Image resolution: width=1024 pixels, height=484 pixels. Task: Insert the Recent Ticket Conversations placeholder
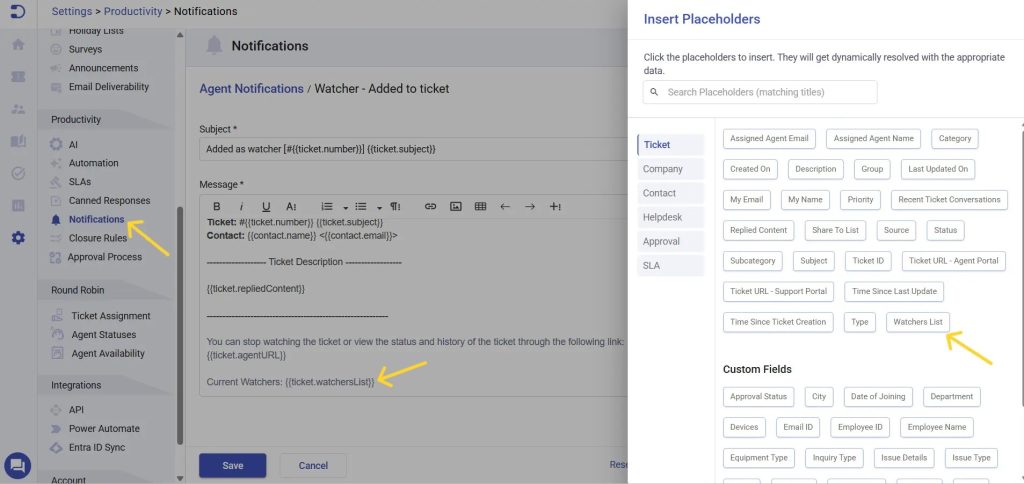[949, 200]
